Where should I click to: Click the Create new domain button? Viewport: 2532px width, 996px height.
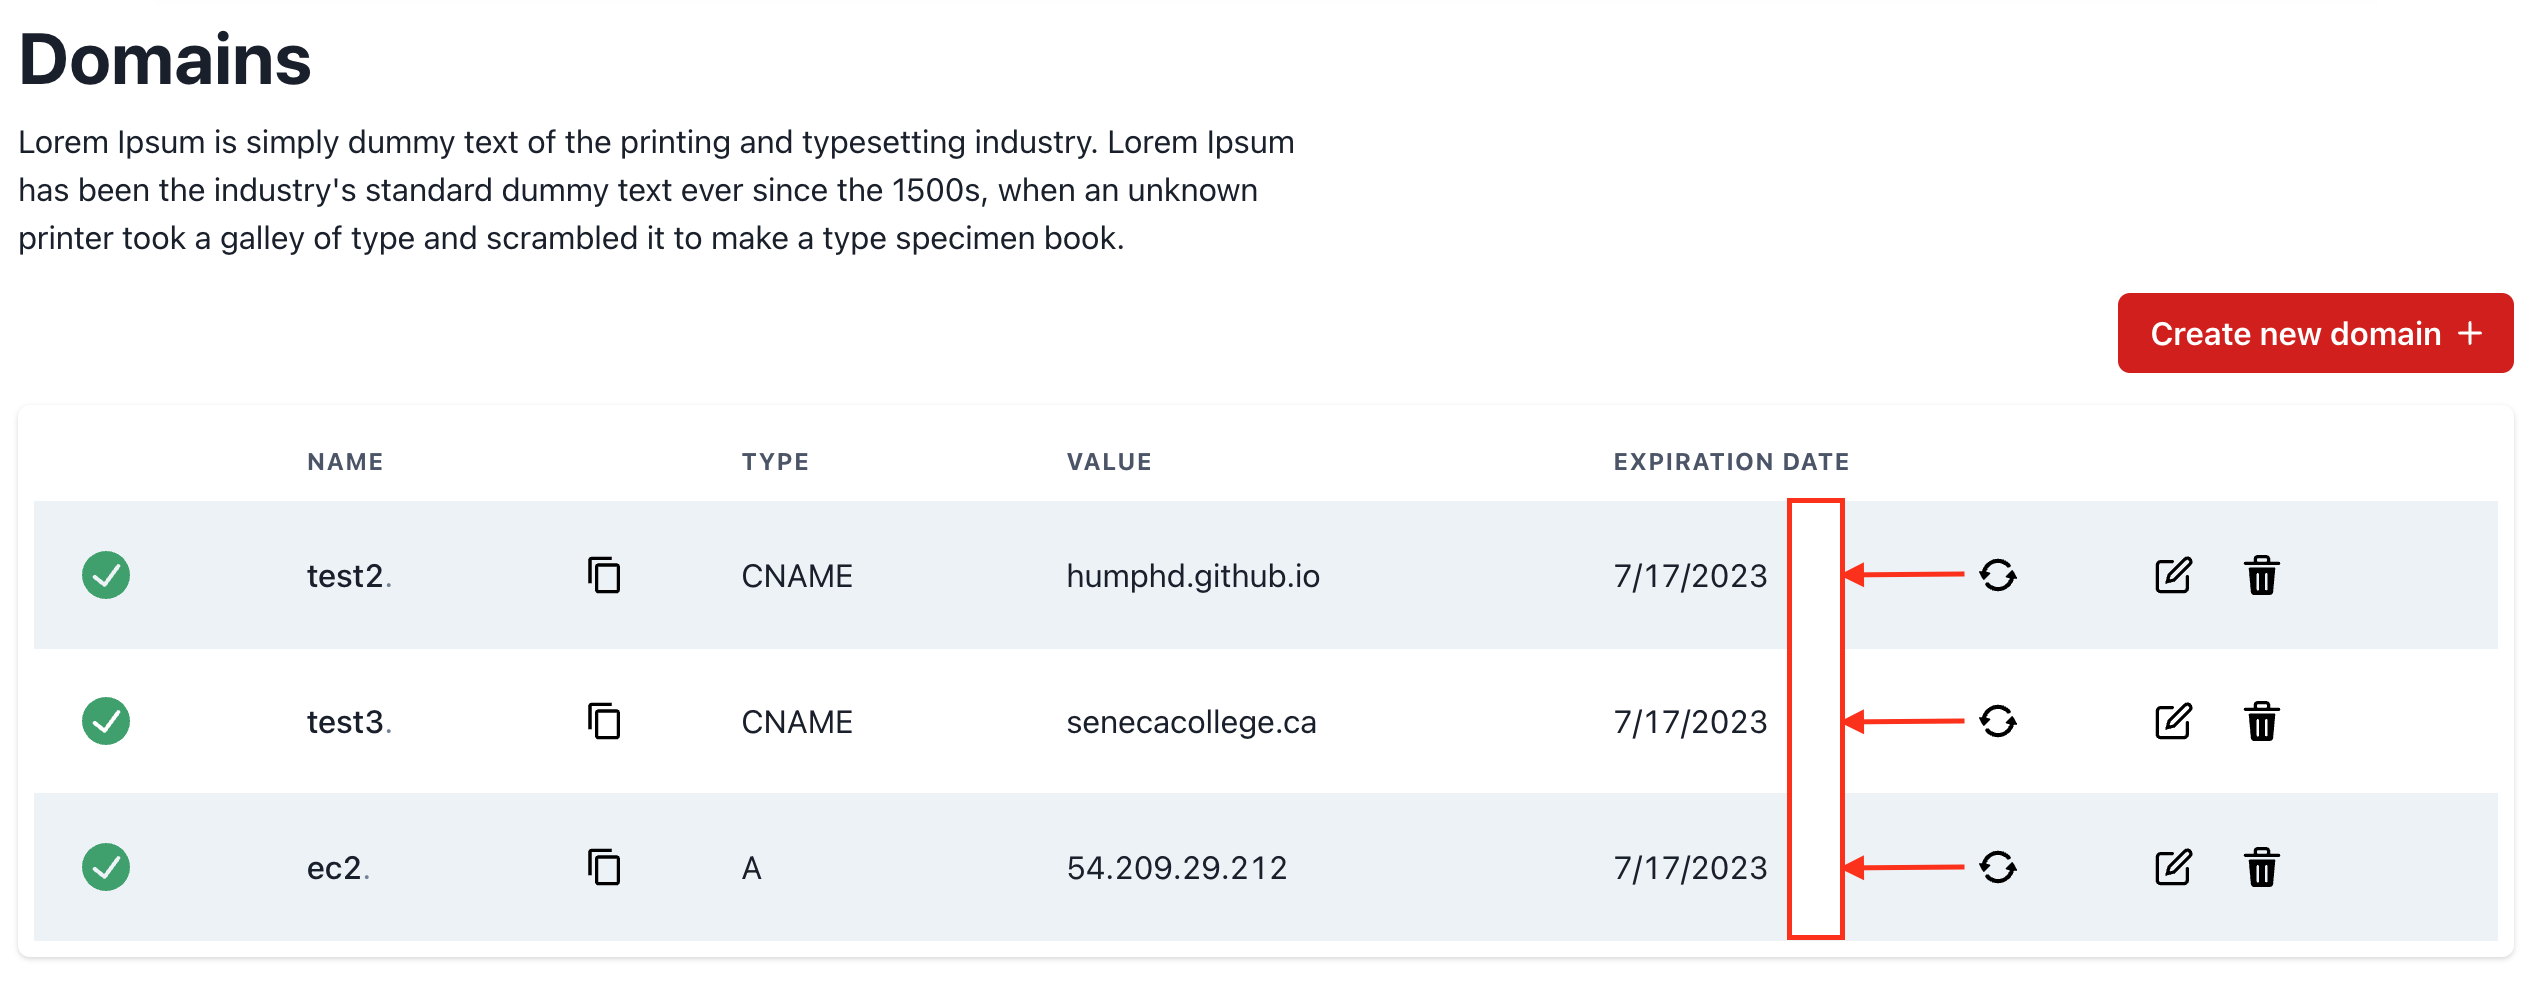(x=2315, y=333)
